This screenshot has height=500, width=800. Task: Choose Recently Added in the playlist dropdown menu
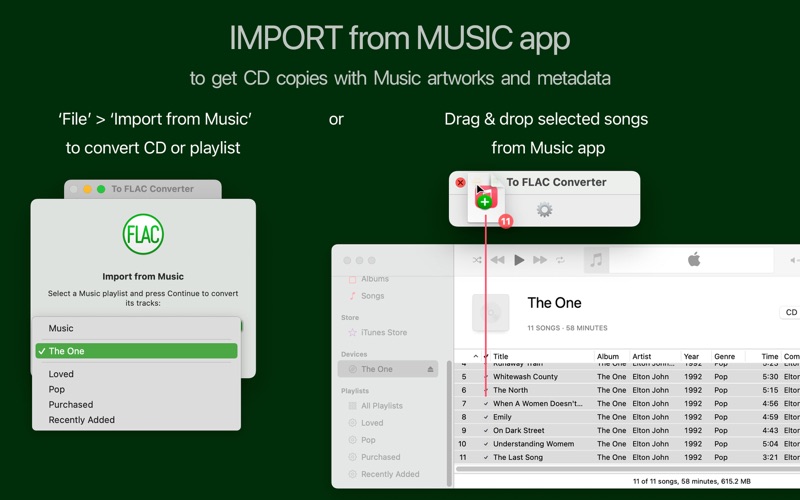pos(136,420)
